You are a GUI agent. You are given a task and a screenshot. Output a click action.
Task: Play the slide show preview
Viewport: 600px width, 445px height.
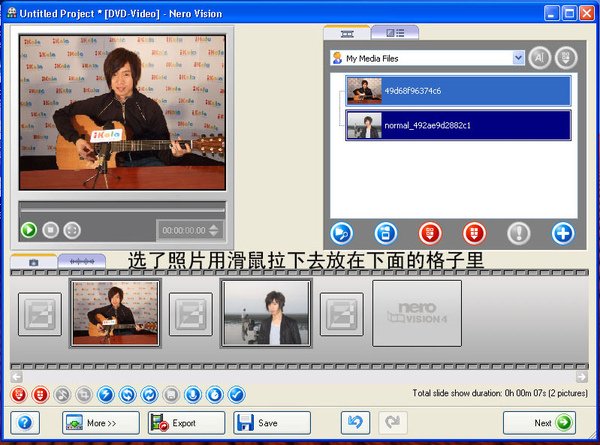(x=29, y=230)
